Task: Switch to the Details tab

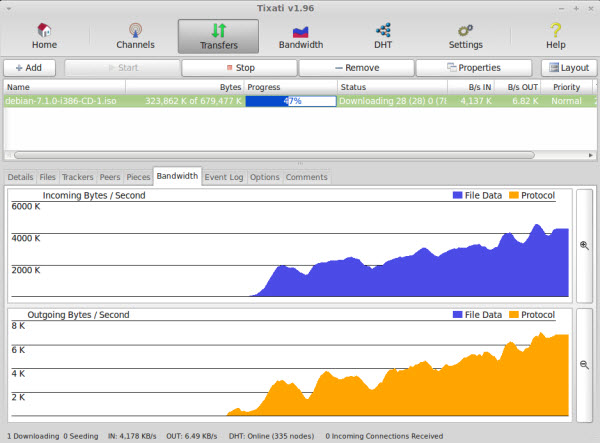Action: pos(20,177)
